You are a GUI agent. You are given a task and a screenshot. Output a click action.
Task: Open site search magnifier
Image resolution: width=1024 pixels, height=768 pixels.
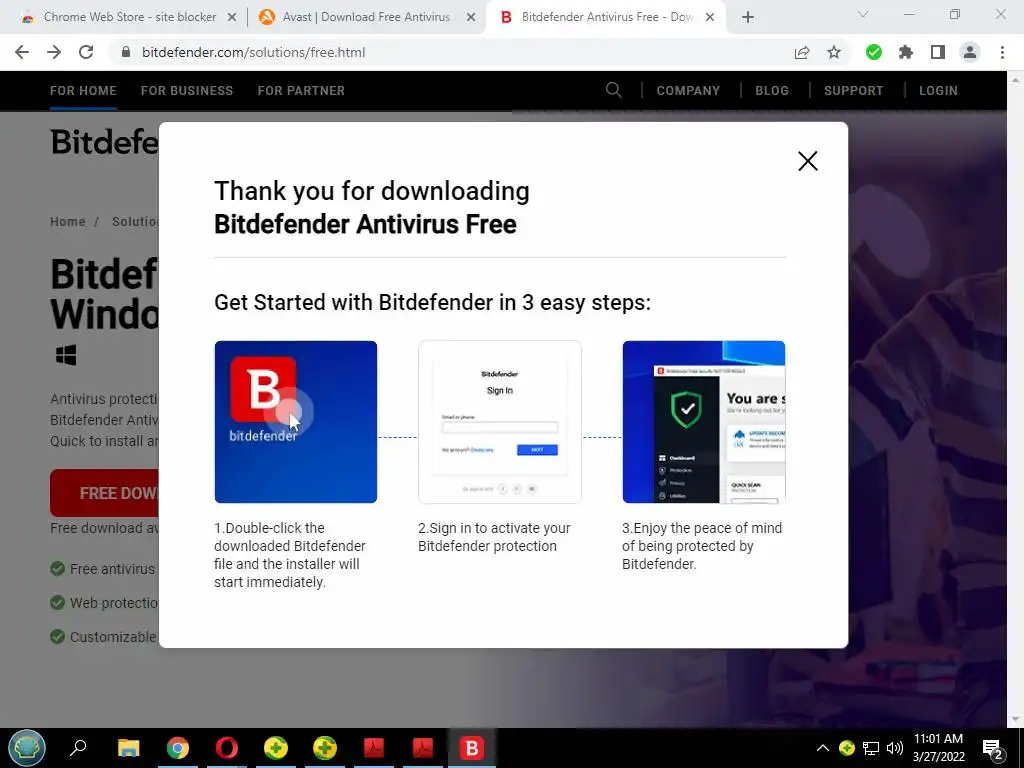click(x=613, y=90)
